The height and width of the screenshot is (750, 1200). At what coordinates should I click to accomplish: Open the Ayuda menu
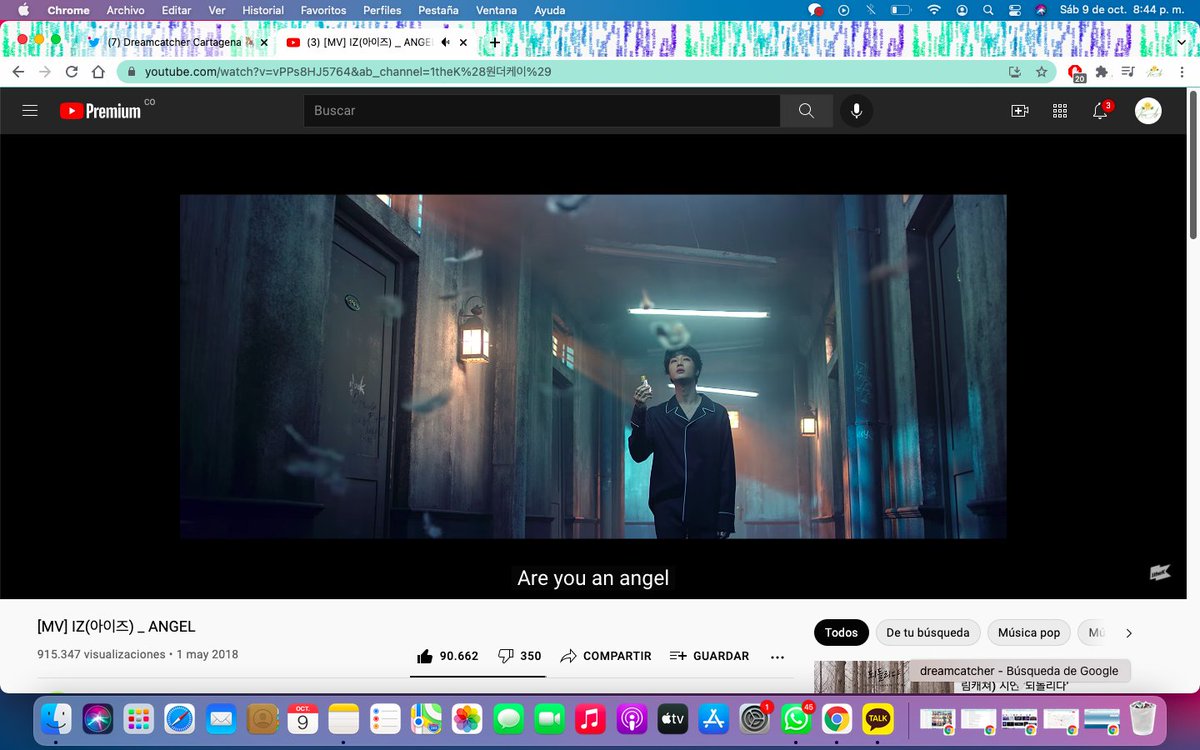(x=549, y=10)
